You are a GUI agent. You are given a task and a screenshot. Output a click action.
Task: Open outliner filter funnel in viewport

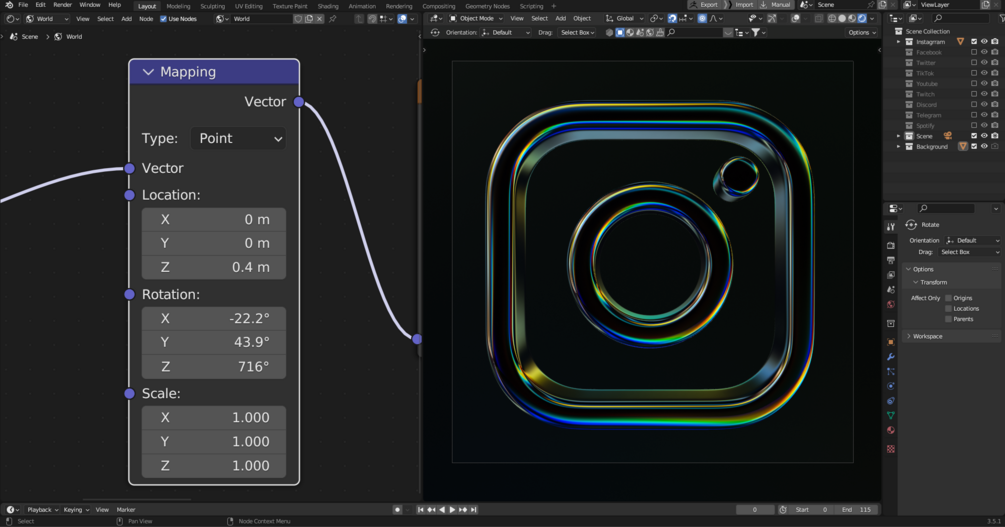tap(756, 32)
